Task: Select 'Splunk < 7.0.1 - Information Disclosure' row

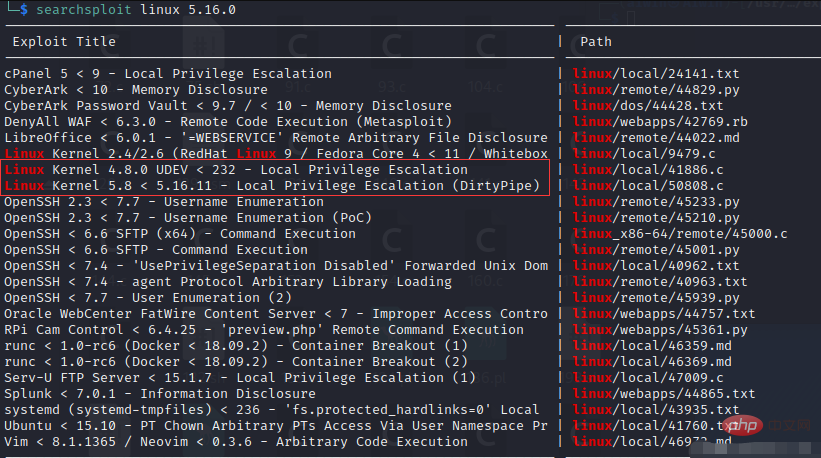Action: pyautogui.click(x=160, y=394)
